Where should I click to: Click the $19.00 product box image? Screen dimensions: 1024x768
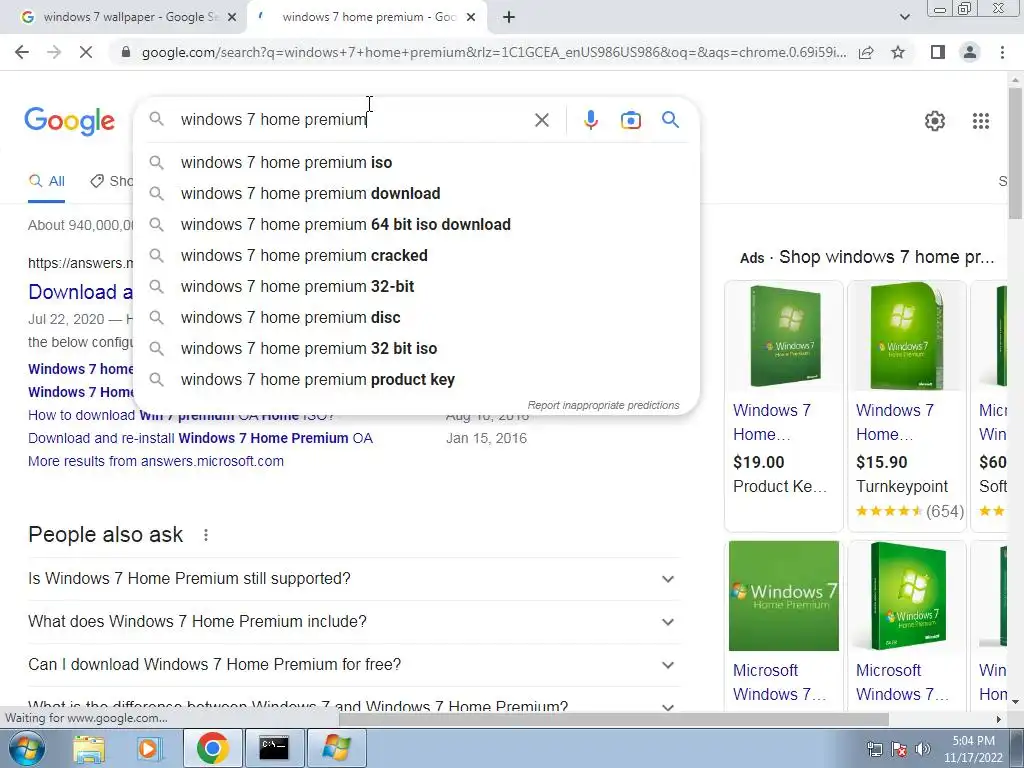coord(784,336)
